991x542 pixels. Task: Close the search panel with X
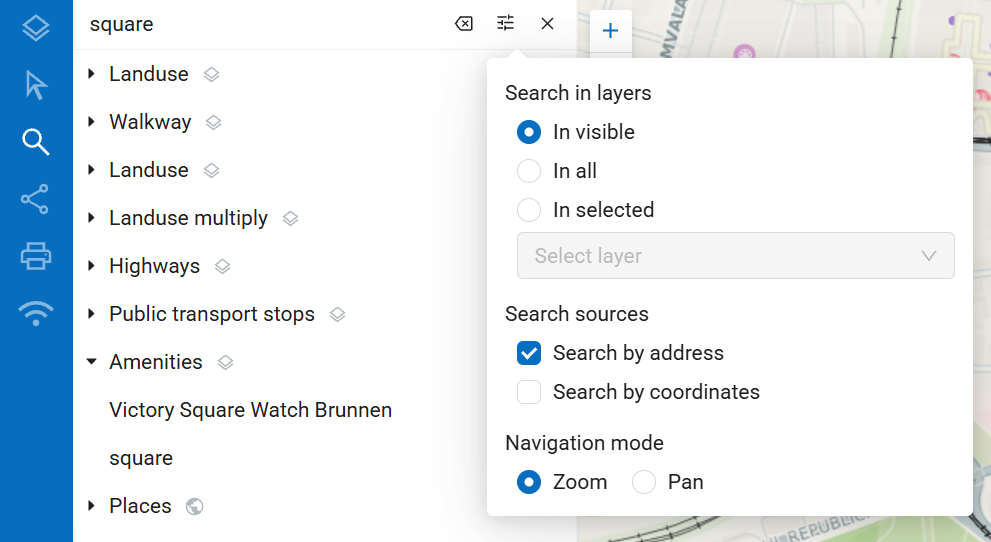click(547, 23)
